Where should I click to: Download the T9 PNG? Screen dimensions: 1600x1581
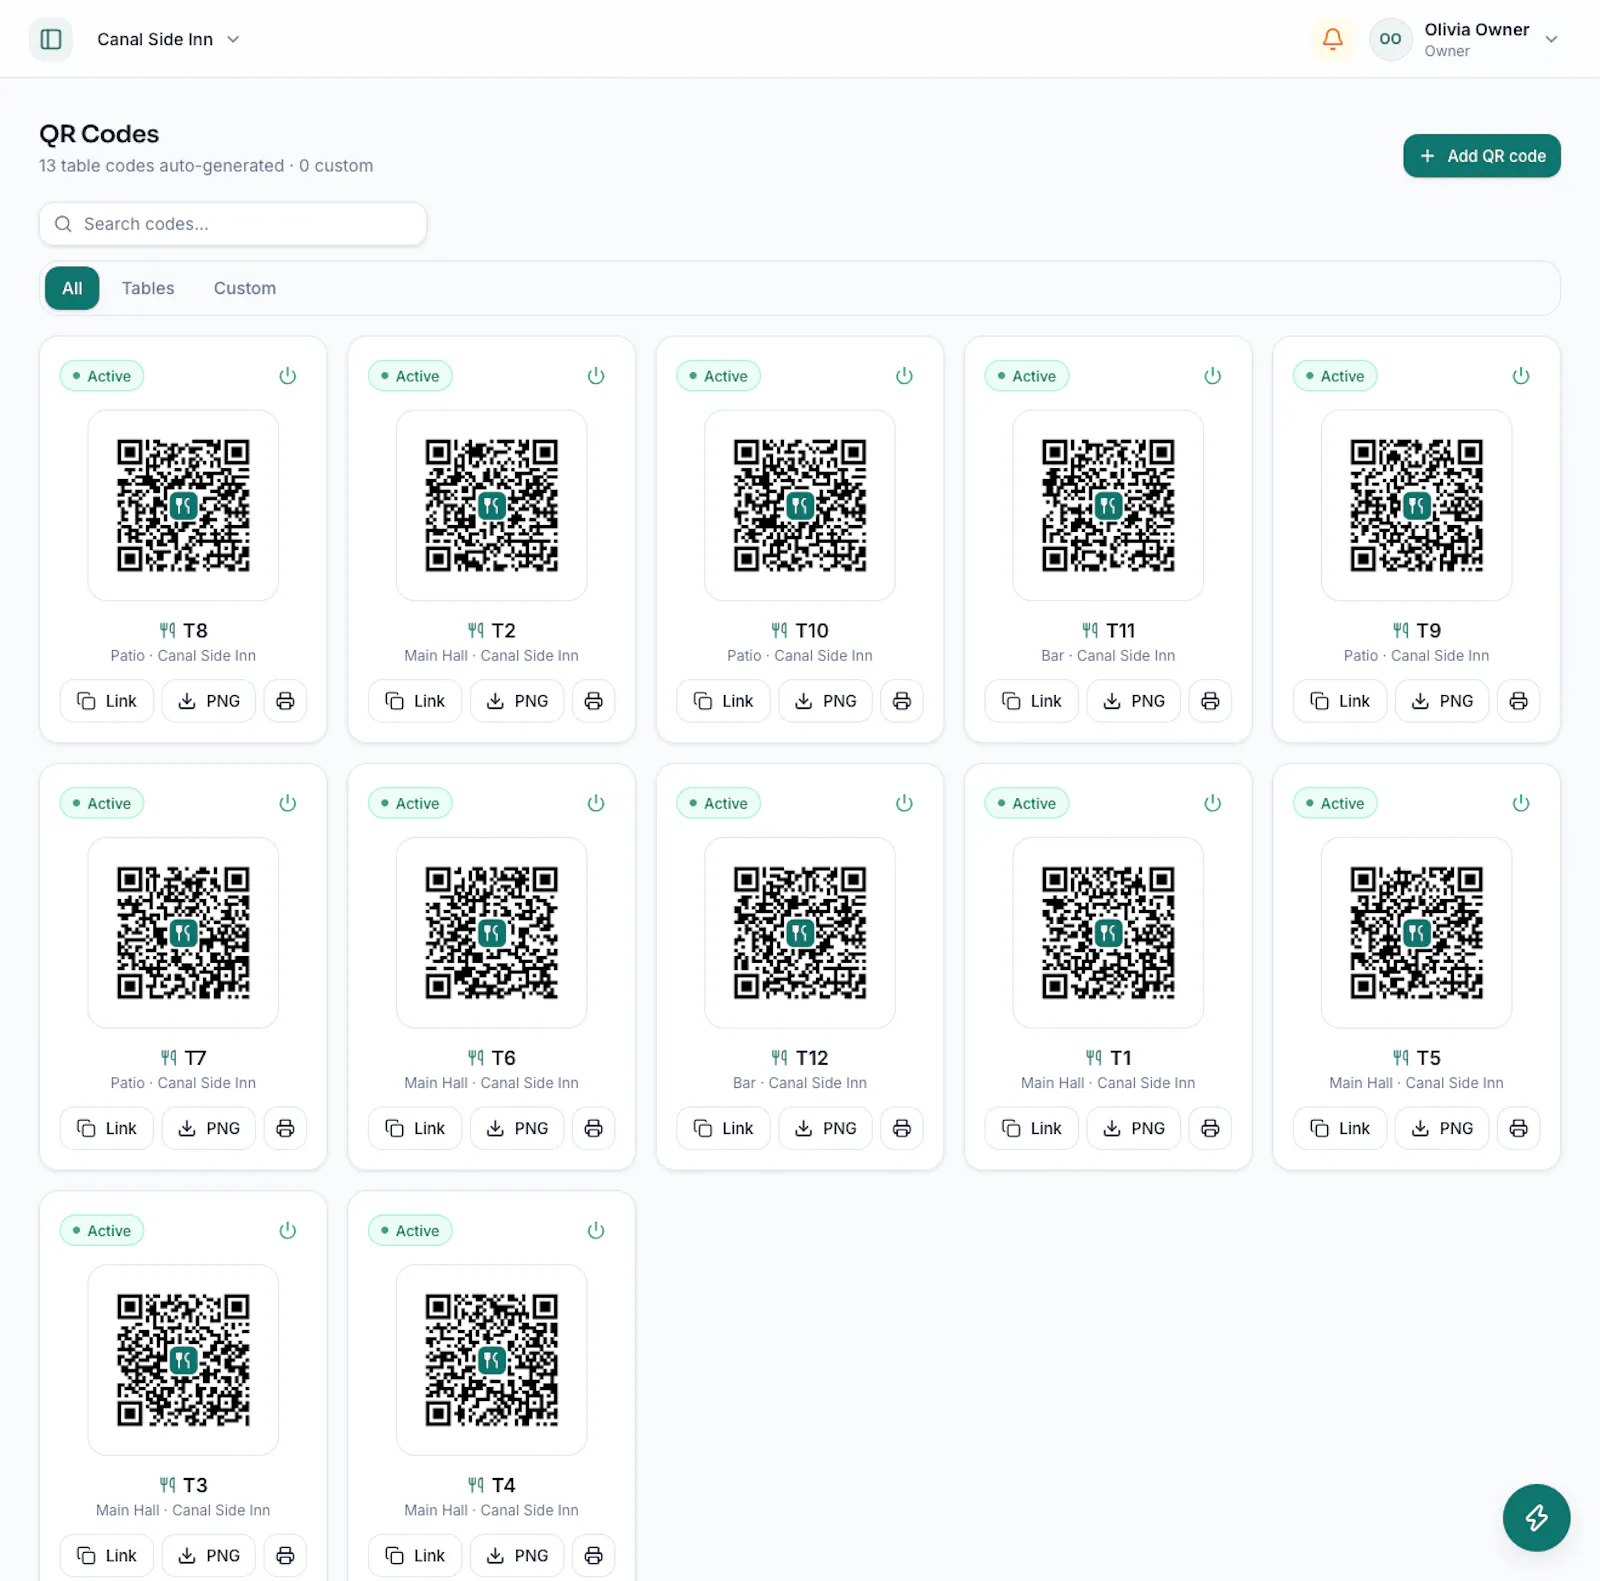(x=1442, y=701)
